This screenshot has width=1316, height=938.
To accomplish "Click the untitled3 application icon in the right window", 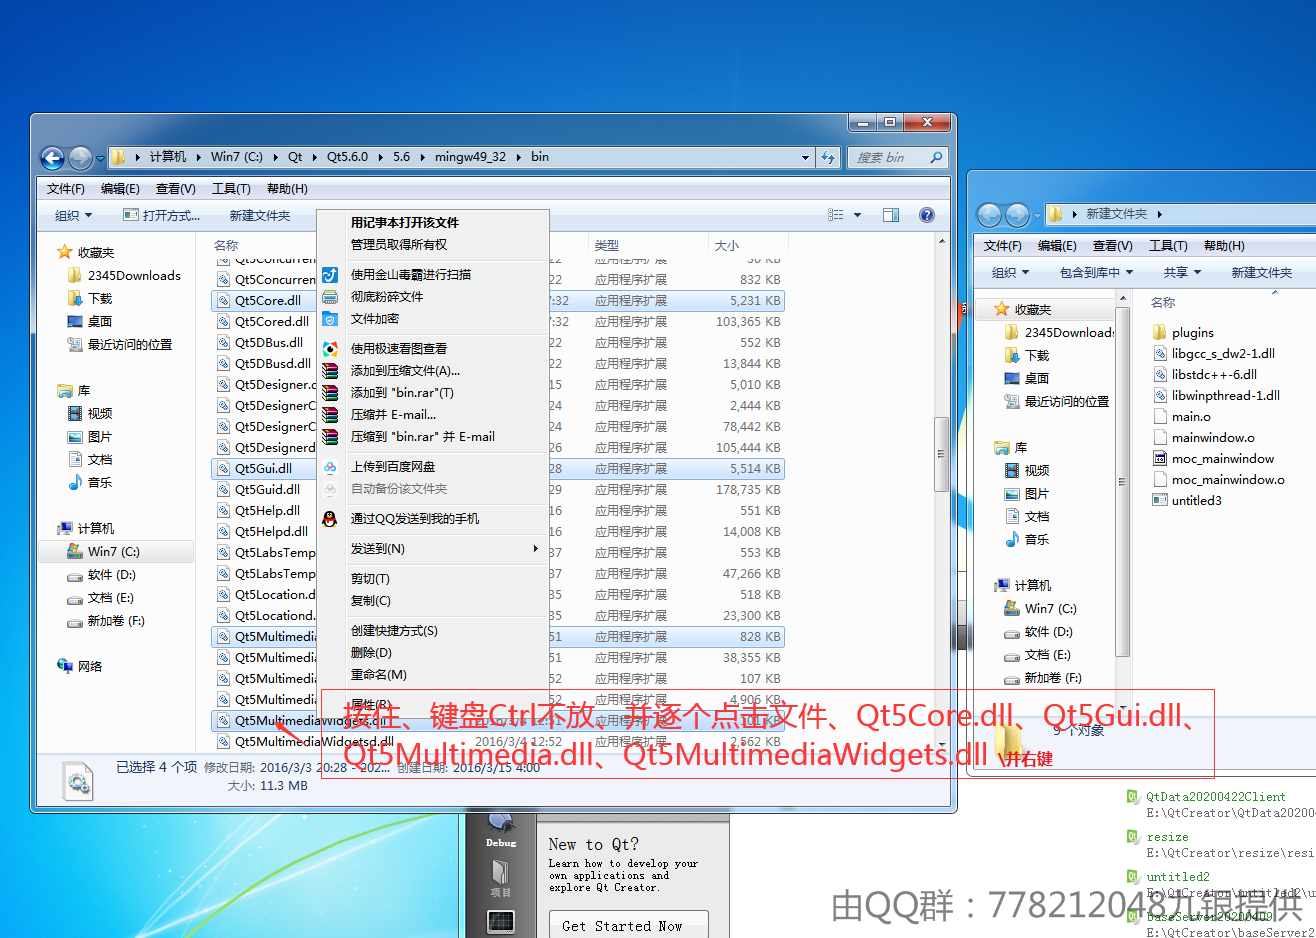I will tap(1160, 500).
